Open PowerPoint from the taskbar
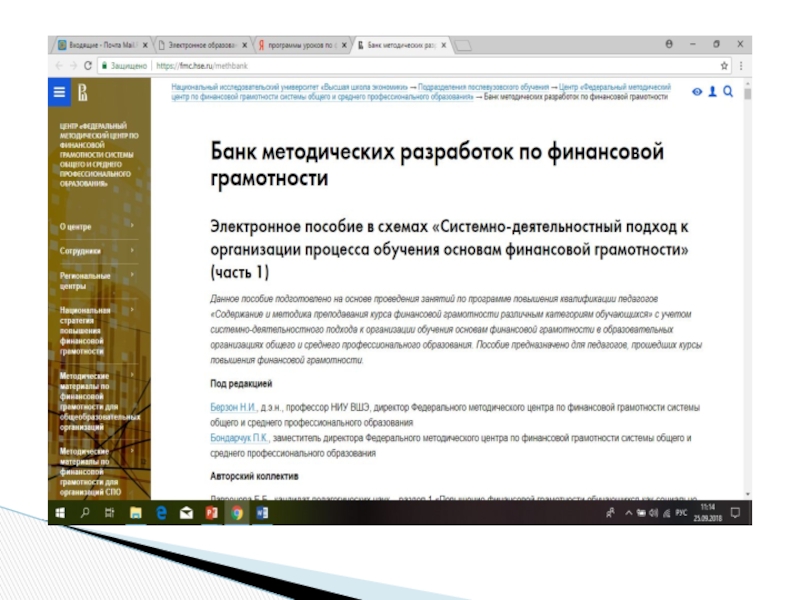 tap(211, 513)
